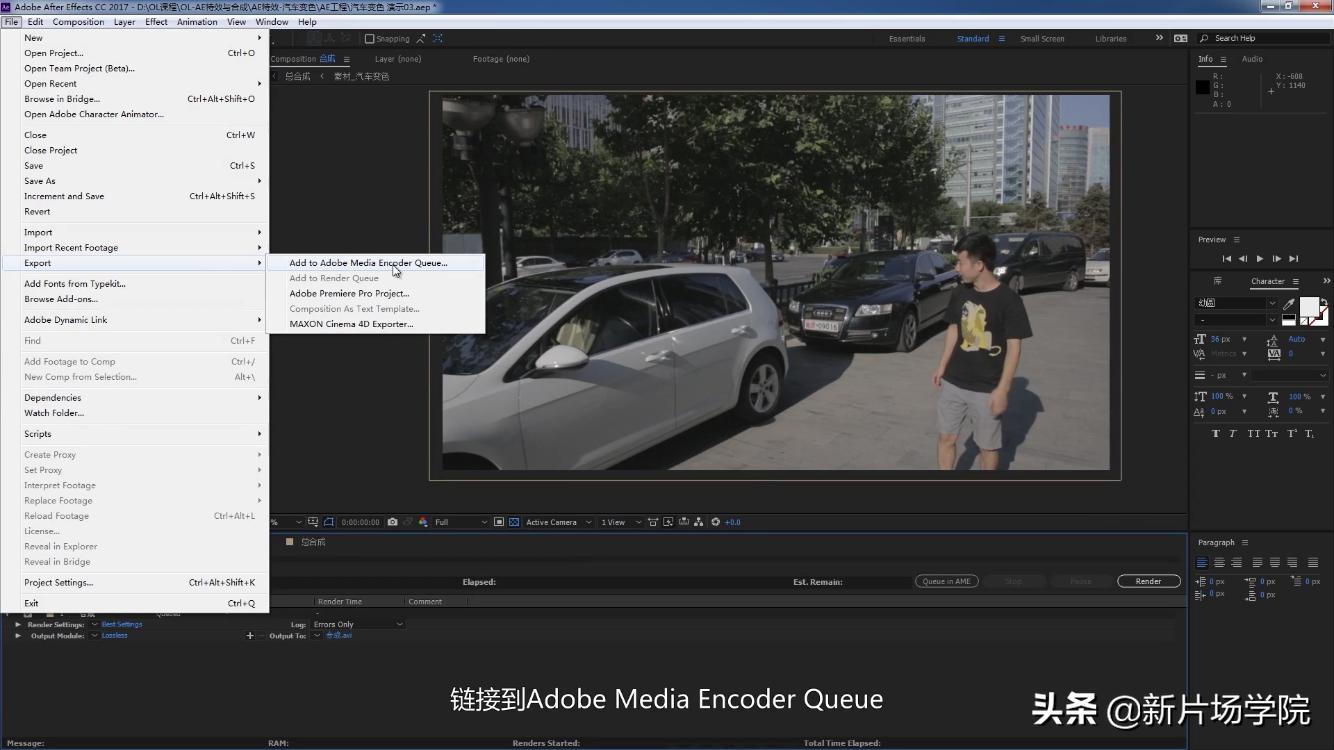
Task: Toggle the Region of Interest button
Action: [x=499, y=522]
